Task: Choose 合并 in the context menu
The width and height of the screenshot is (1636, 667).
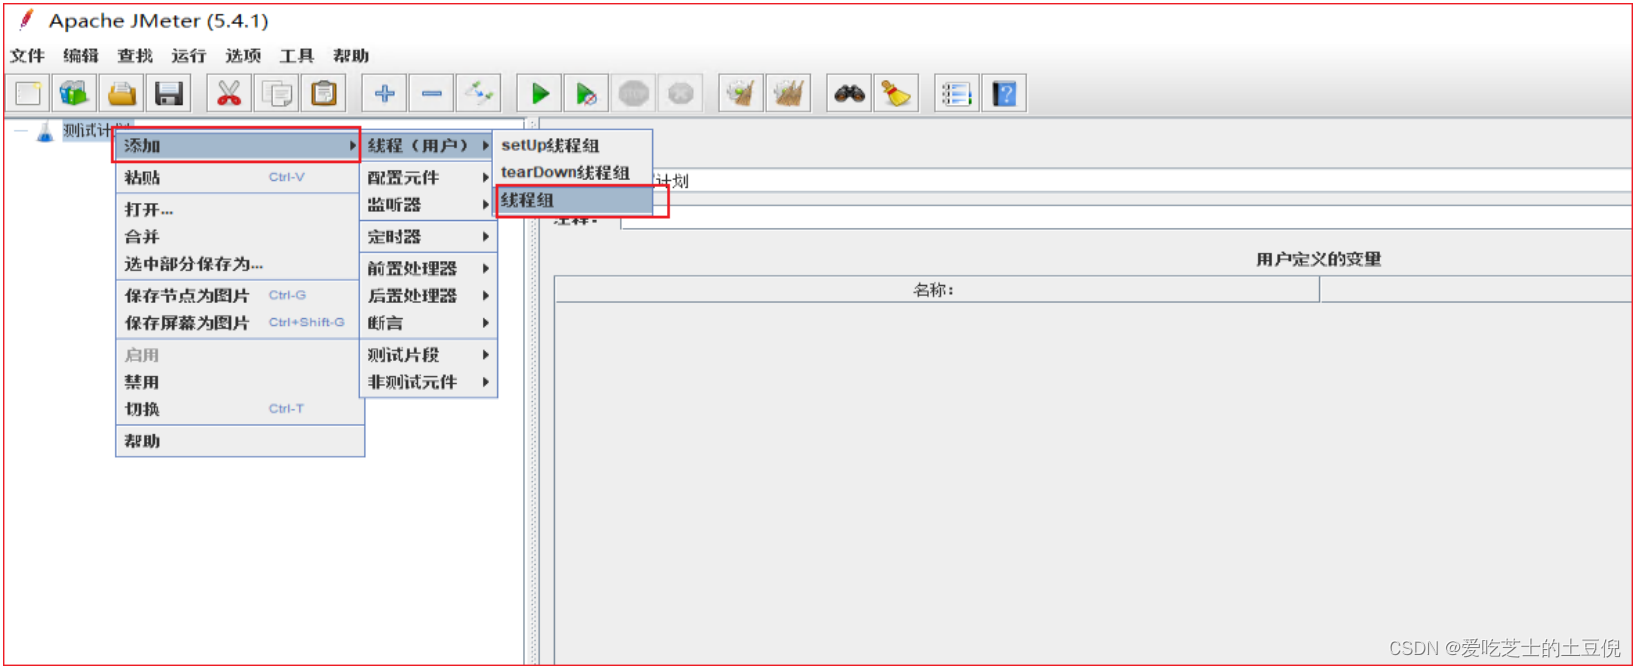Action: pos(239,237)
